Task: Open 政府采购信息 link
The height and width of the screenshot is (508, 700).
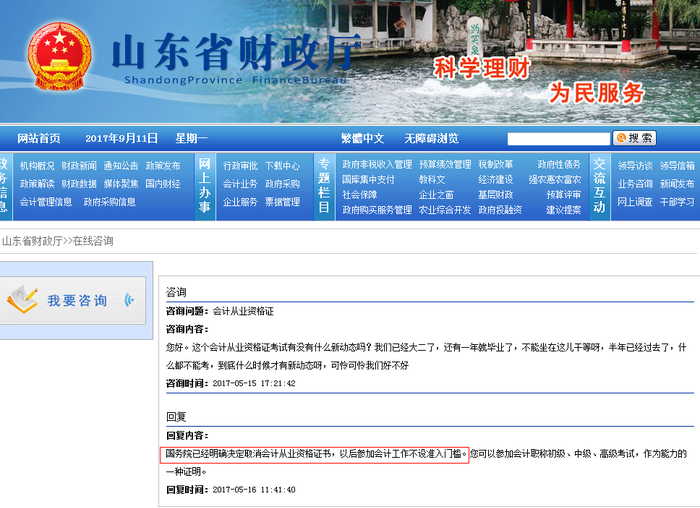Action: [x=110, y=202]
